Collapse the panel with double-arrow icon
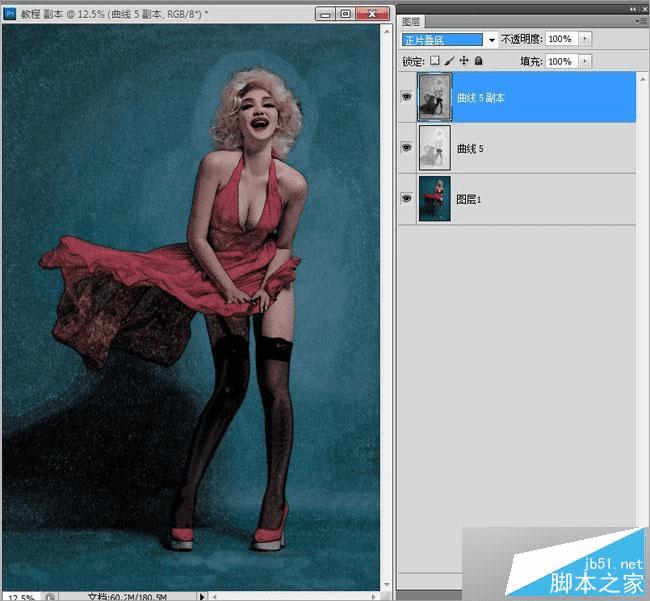Viewport: 650px width, 601px height. (633, 9)
